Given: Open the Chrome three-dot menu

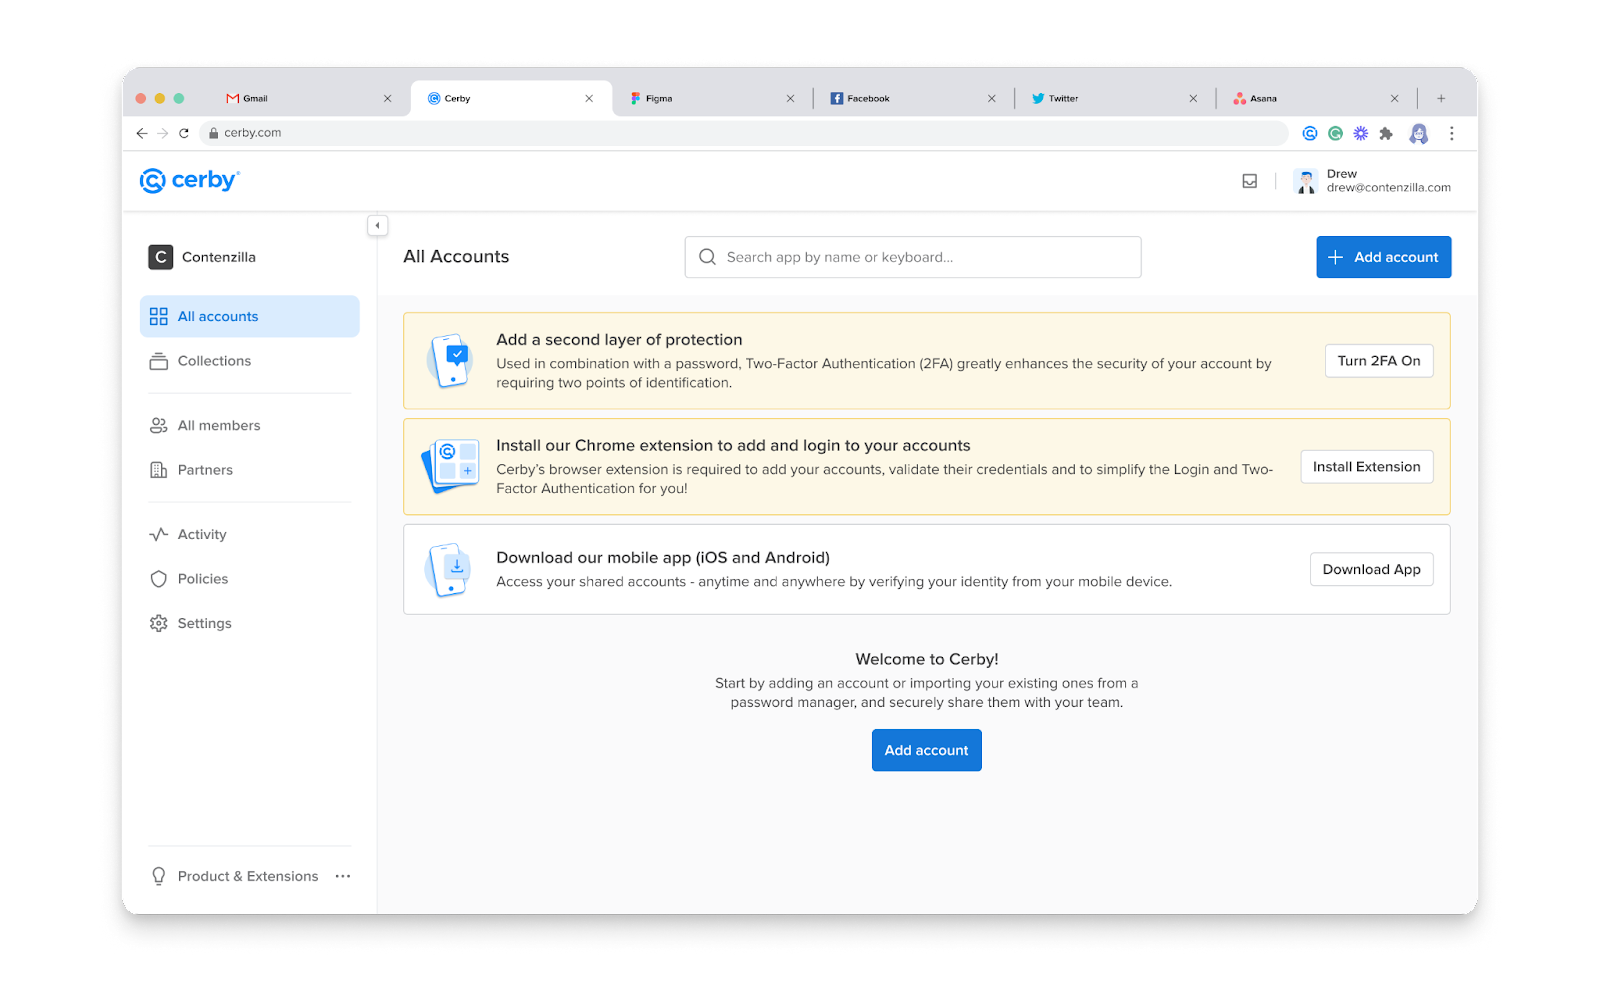Looking at the screenshot, I should pyautogui.click(x=1451, y=133).
